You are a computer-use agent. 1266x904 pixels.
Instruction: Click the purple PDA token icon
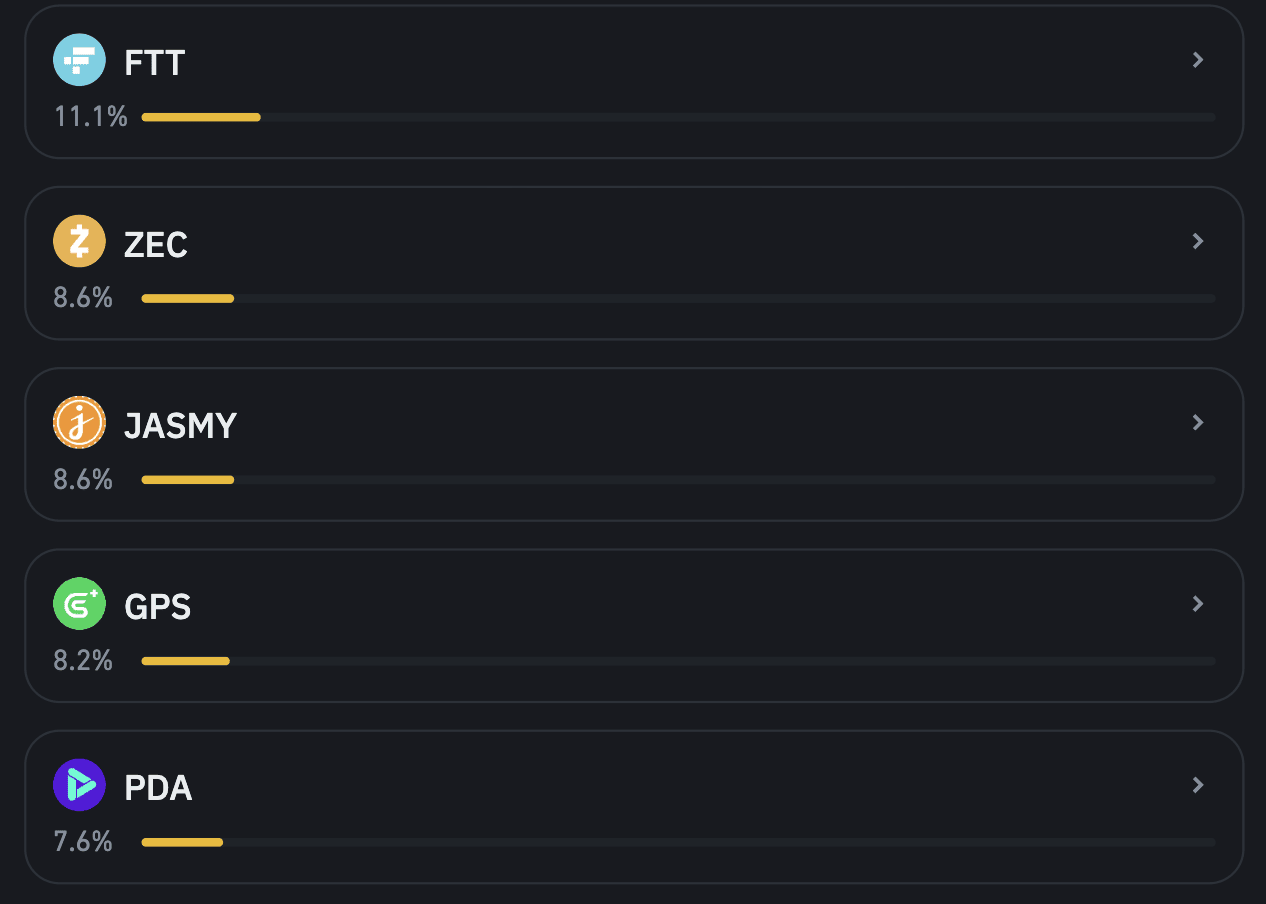pyautogui.click(x=79, y=785)
